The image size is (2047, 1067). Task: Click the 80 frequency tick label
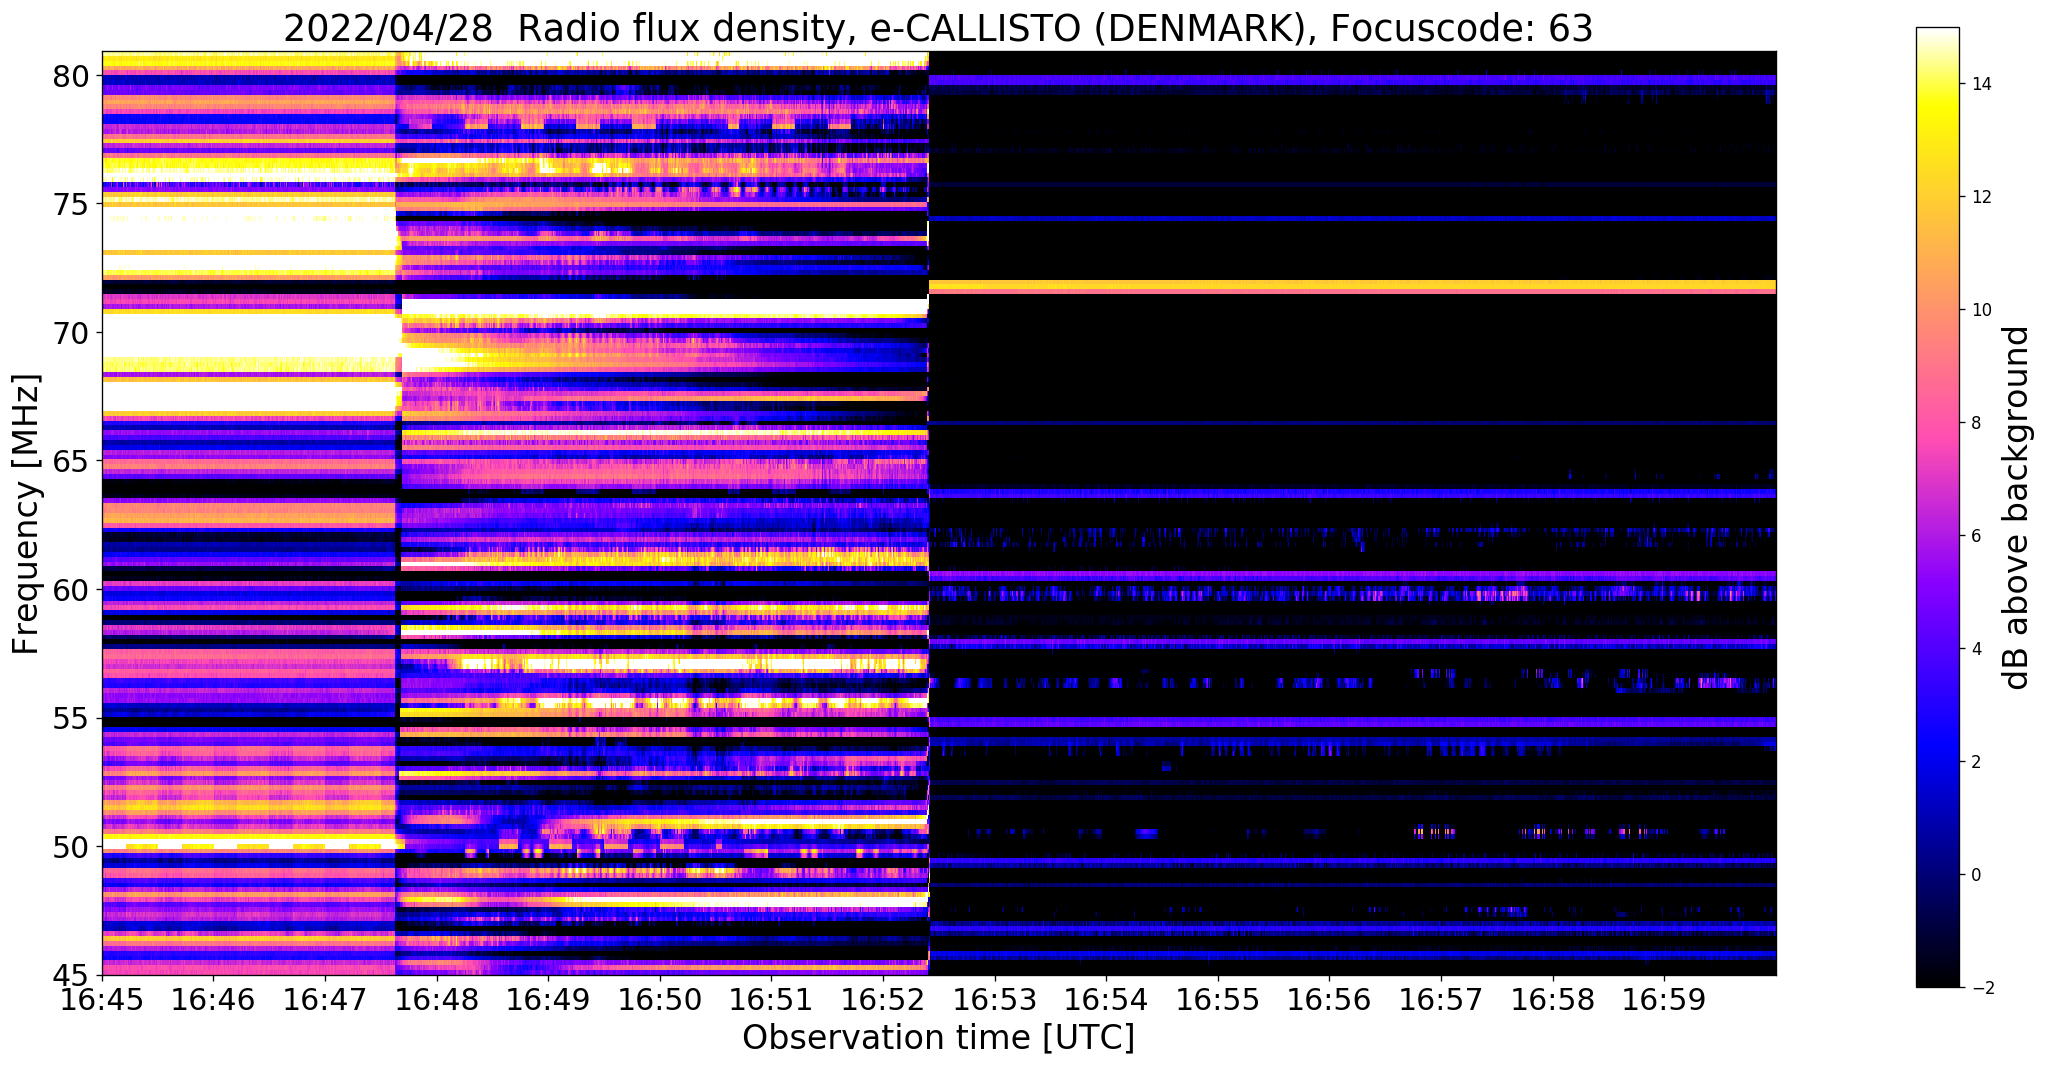71,76
